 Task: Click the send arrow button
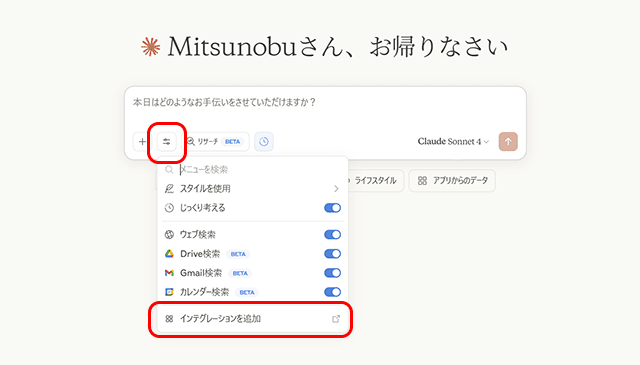tap(508, 142)
